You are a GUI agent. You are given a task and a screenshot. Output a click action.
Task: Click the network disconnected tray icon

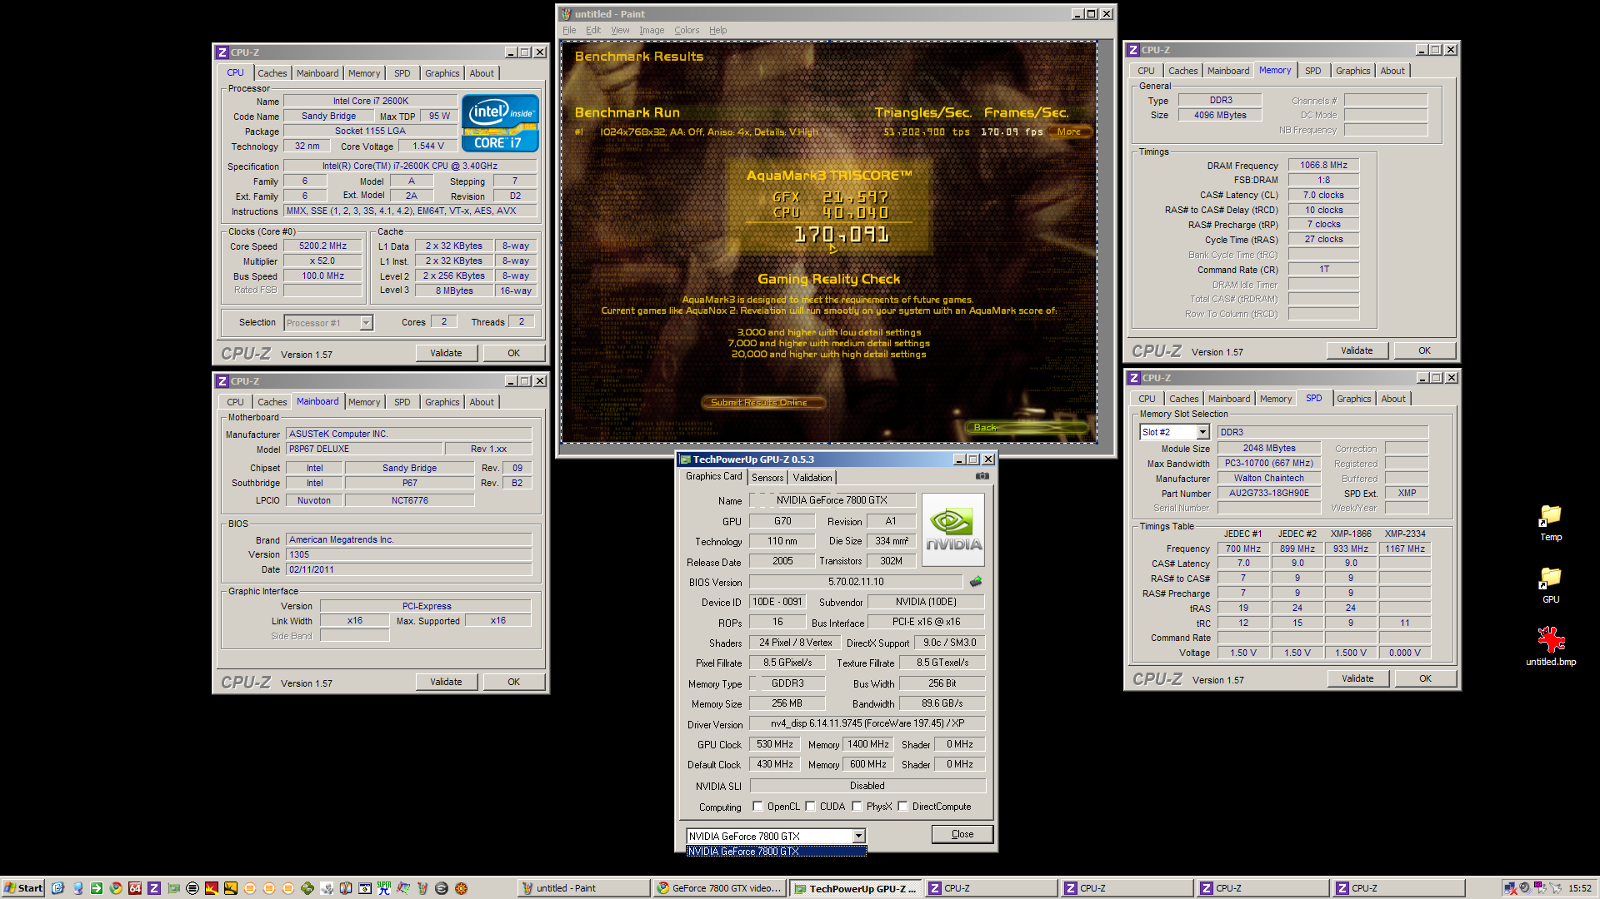(1511, 888)
